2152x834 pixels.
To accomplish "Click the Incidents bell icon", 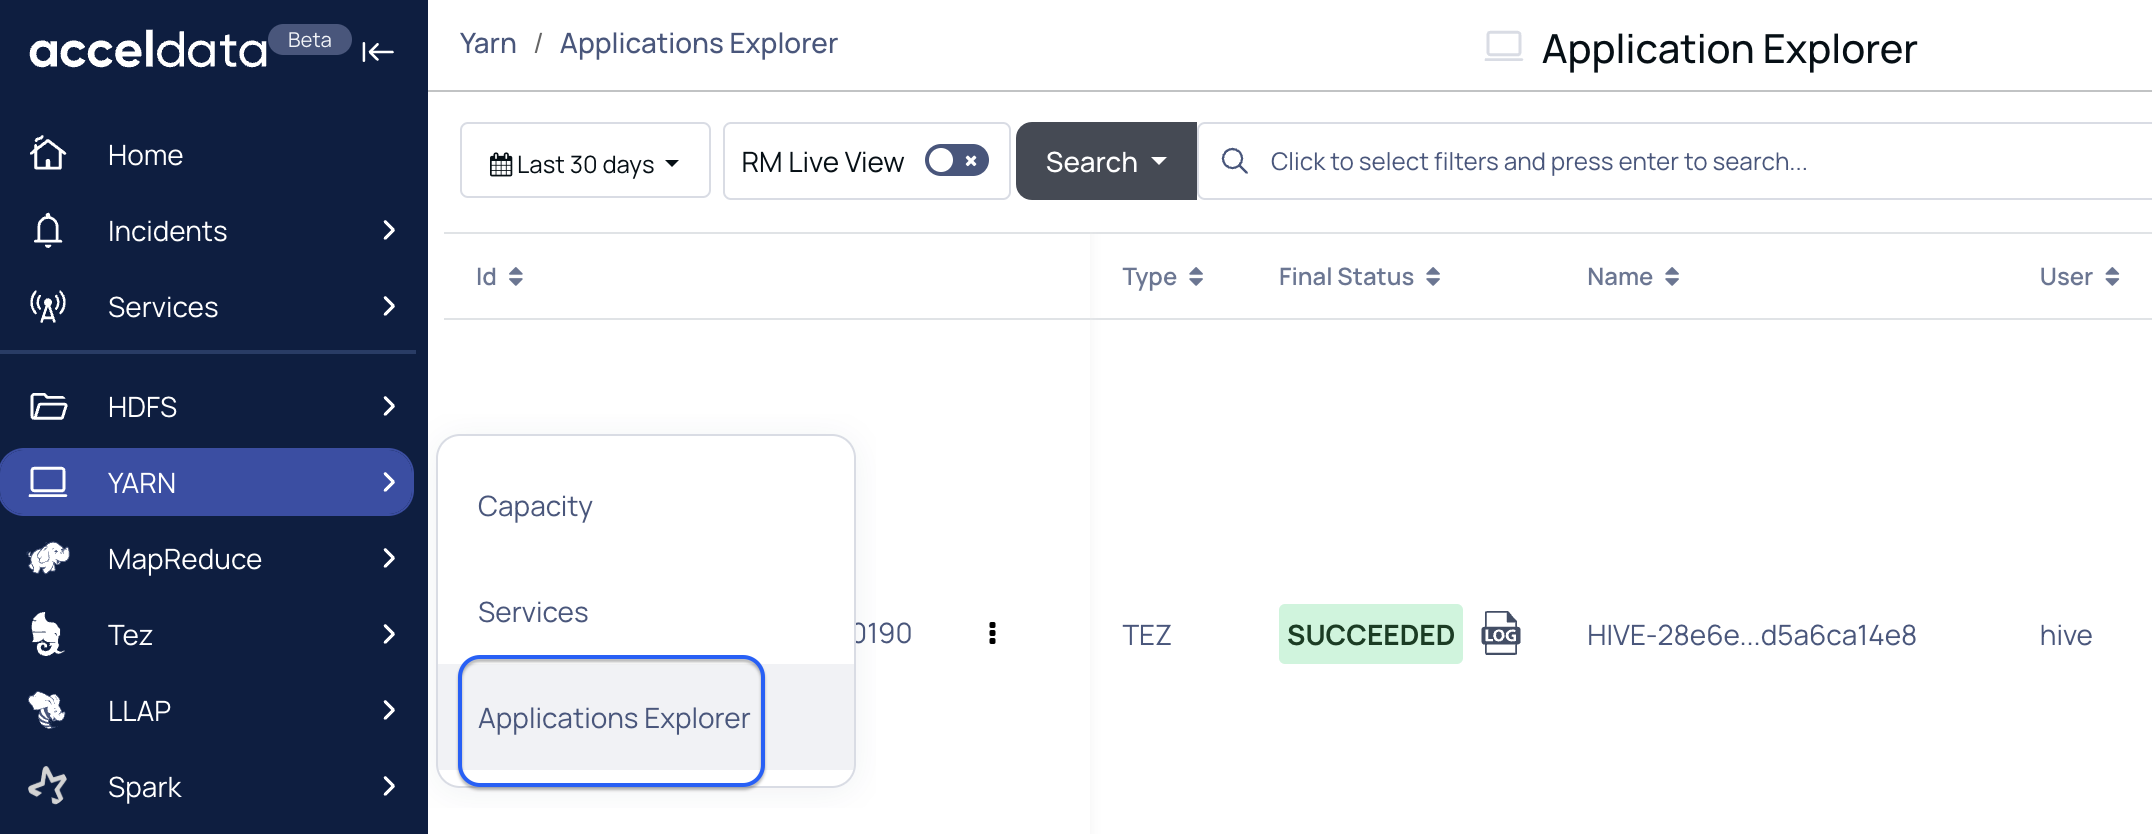I will click(x=48, y=230).
